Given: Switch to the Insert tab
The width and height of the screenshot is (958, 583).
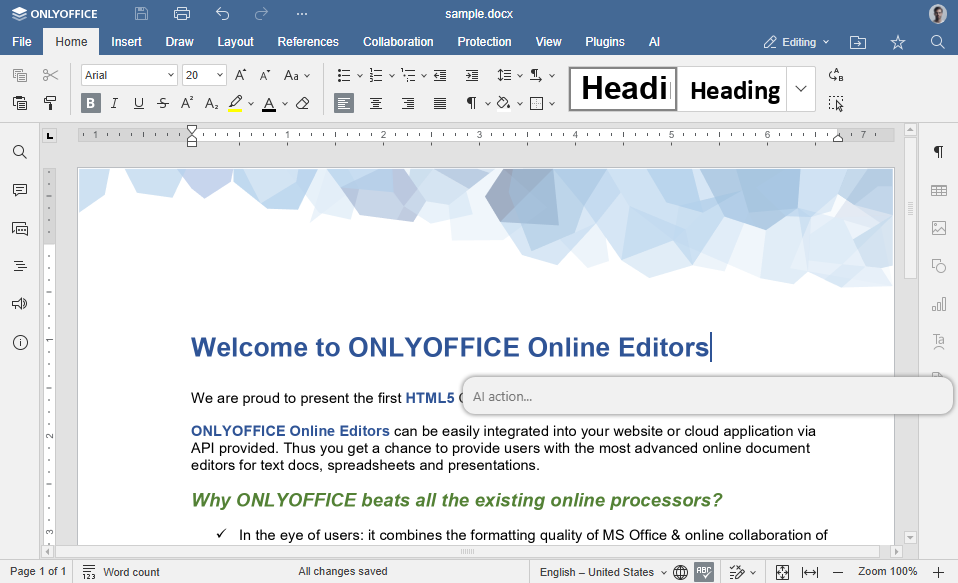Looking at the screenshot, I should (x=126, y=42).
